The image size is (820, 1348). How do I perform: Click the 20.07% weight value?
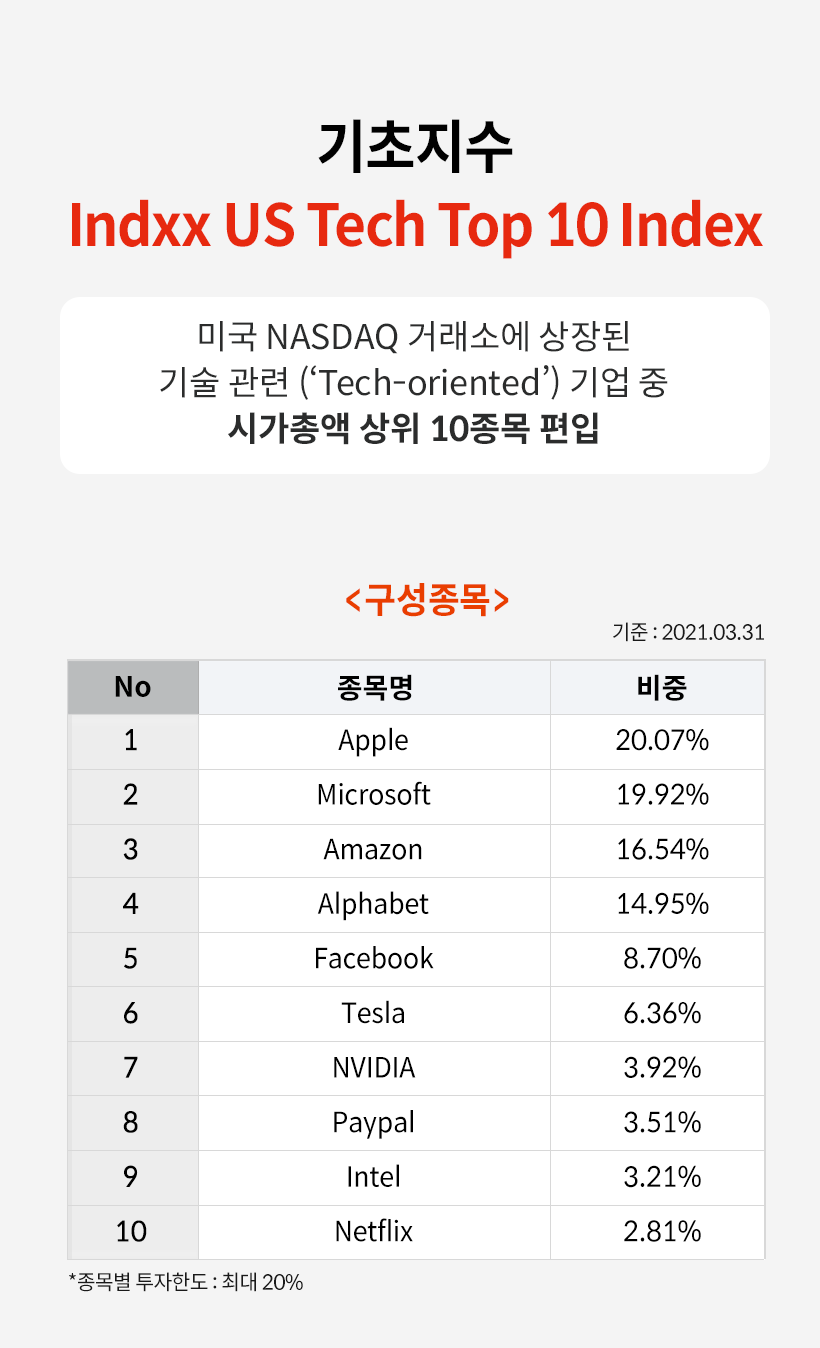[x=661, y=741]
